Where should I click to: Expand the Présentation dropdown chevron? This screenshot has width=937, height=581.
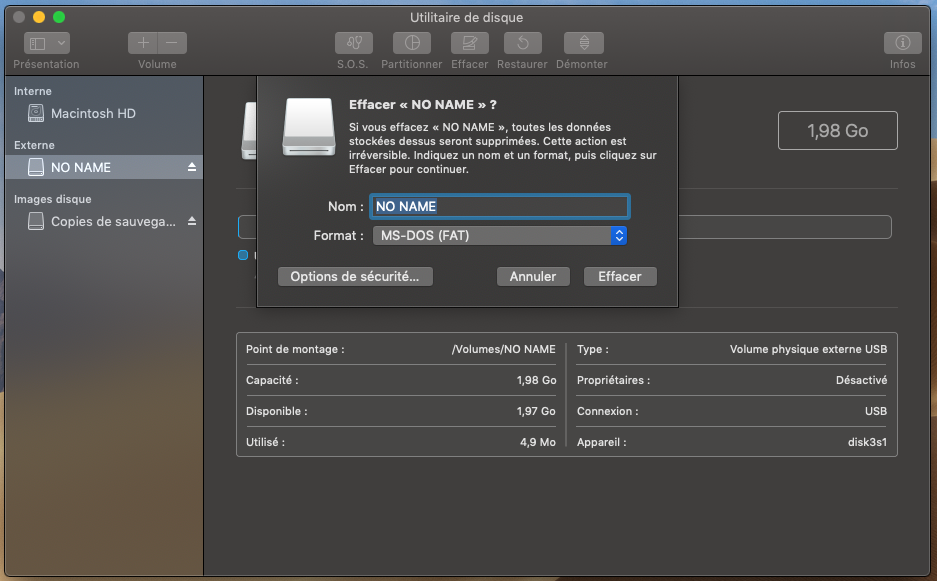click(x=61, y=43)
